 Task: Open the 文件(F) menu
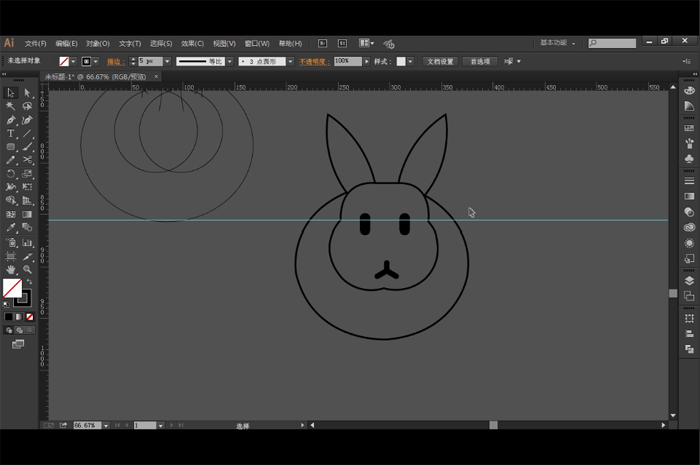tap(35, 44)
